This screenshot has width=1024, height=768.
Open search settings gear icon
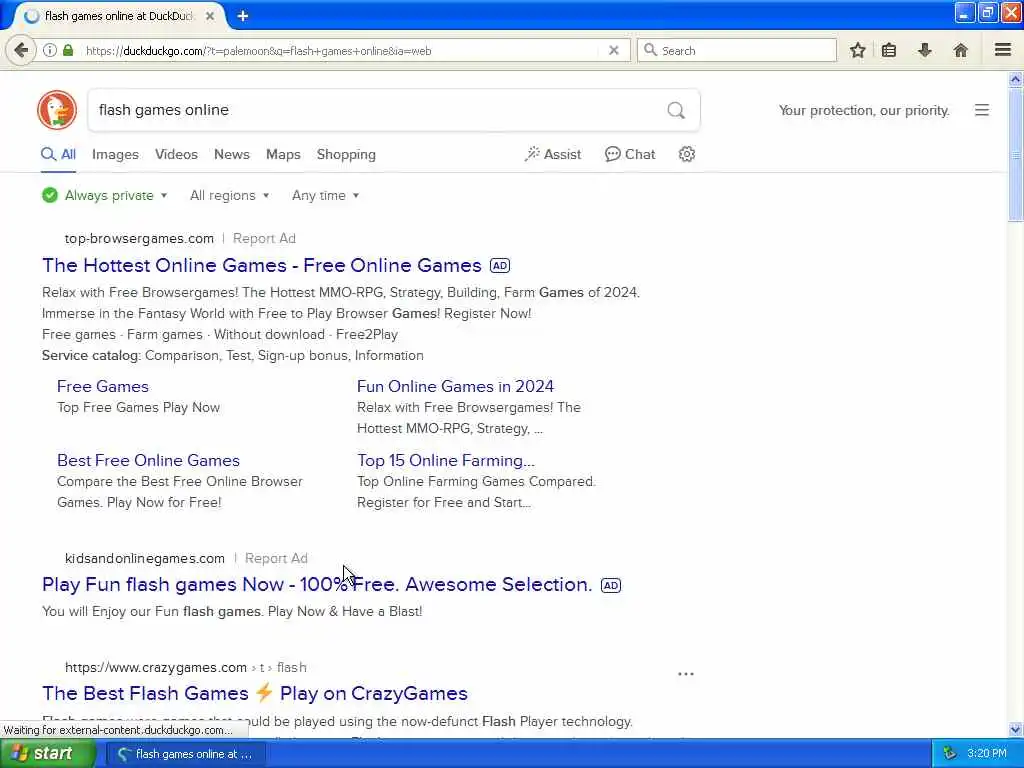686,154
